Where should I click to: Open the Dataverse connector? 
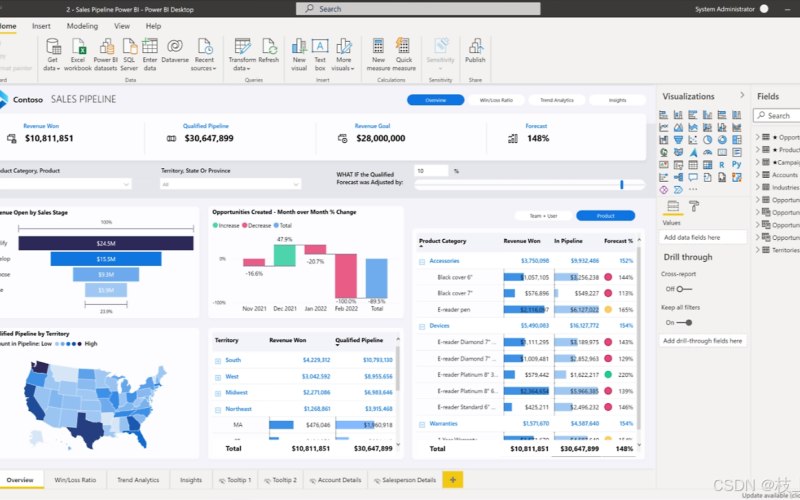[175, 51]
